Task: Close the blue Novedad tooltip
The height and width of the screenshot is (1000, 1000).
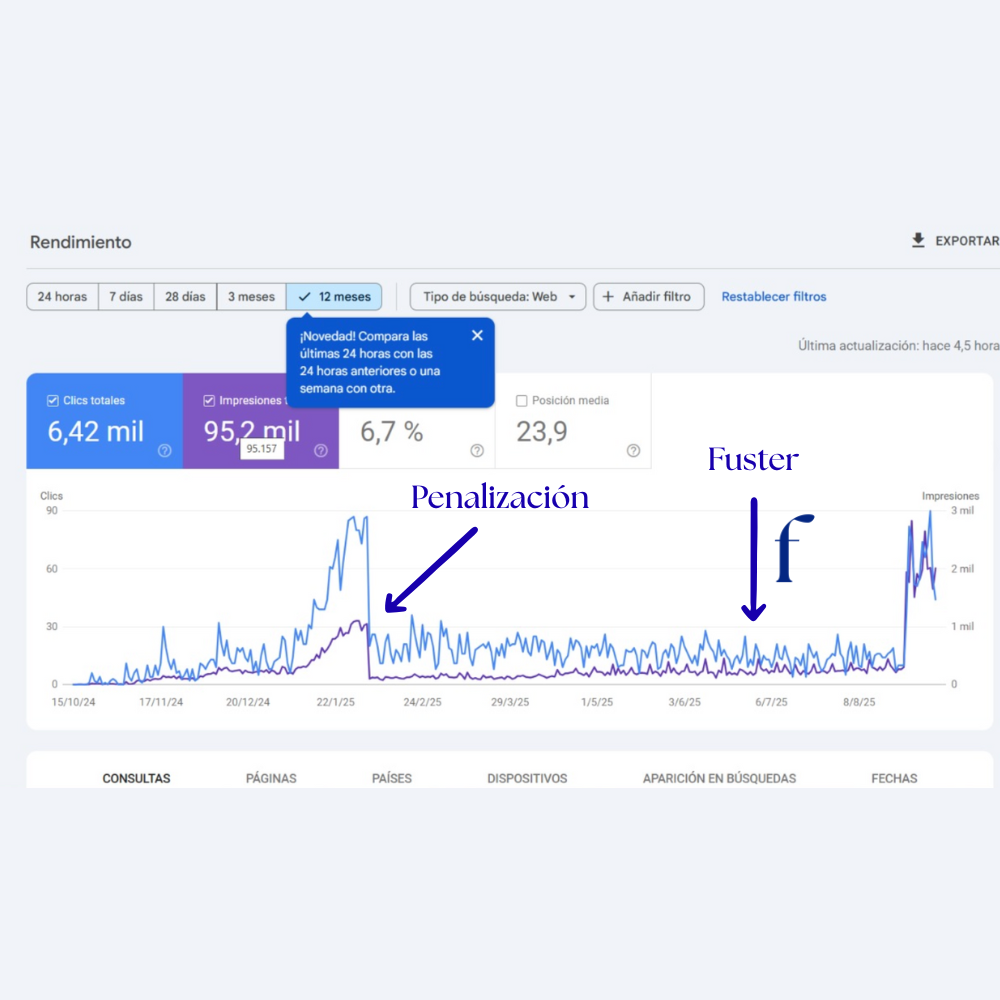Action: pos(477,336)
